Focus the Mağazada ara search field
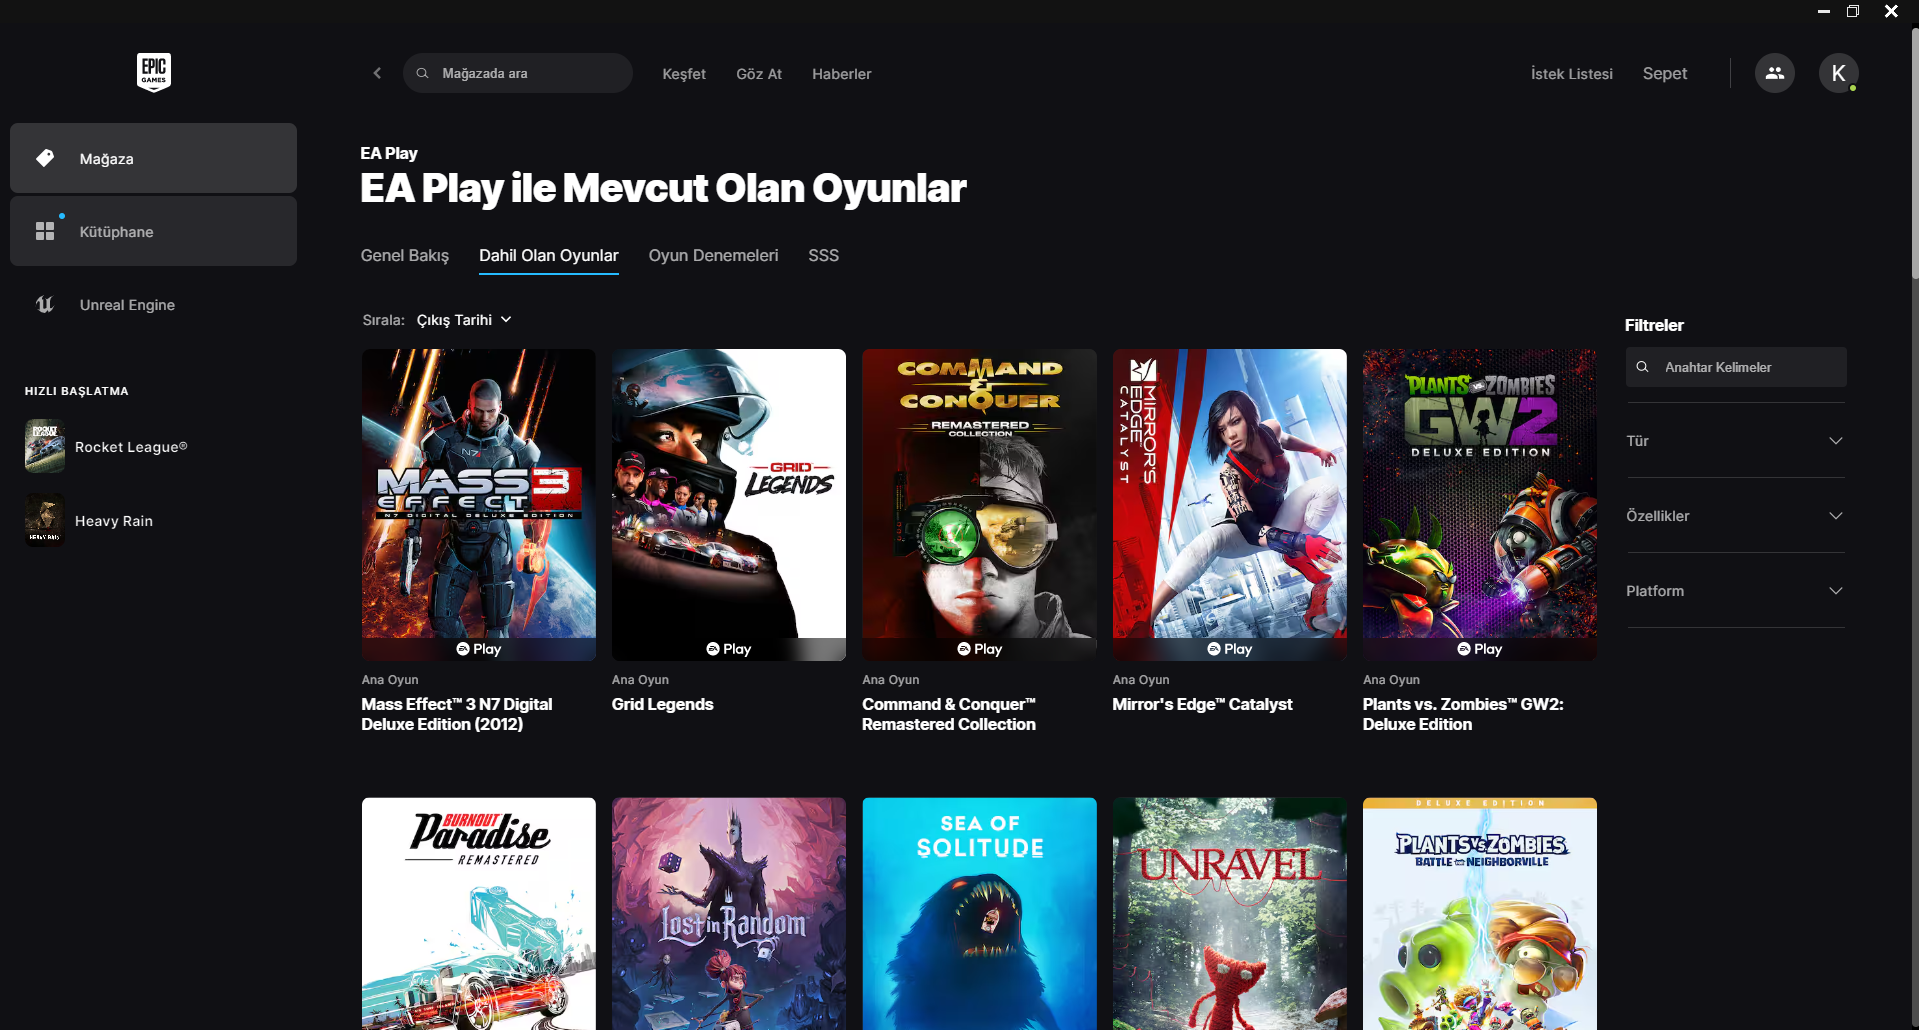 pos(518,73)
